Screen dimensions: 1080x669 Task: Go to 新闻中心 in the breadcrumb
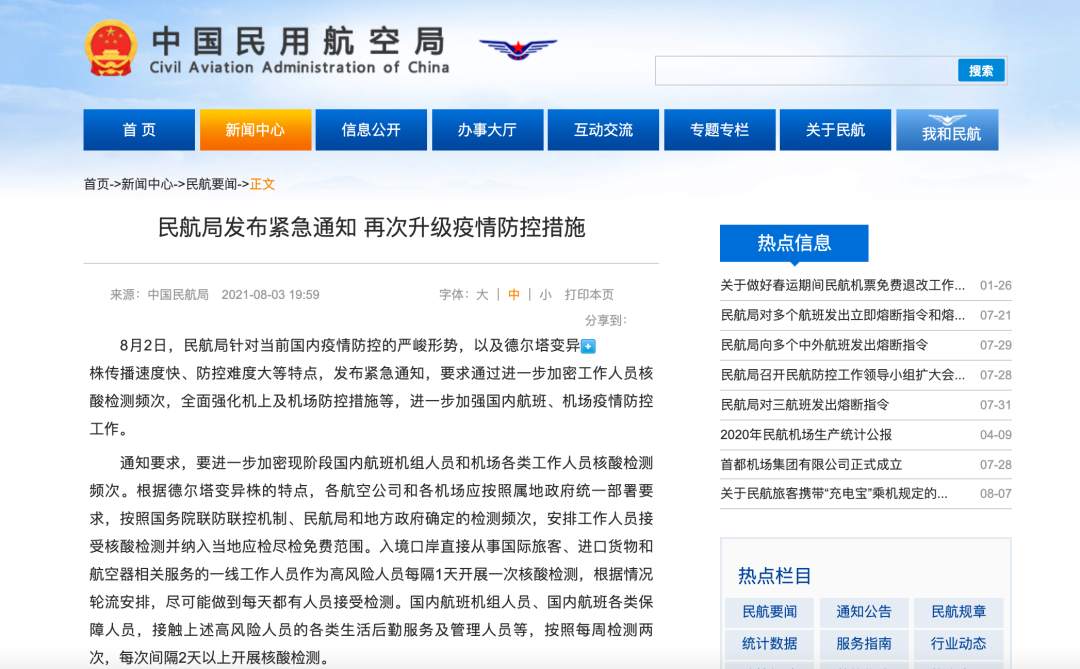[x=147, y=184]
